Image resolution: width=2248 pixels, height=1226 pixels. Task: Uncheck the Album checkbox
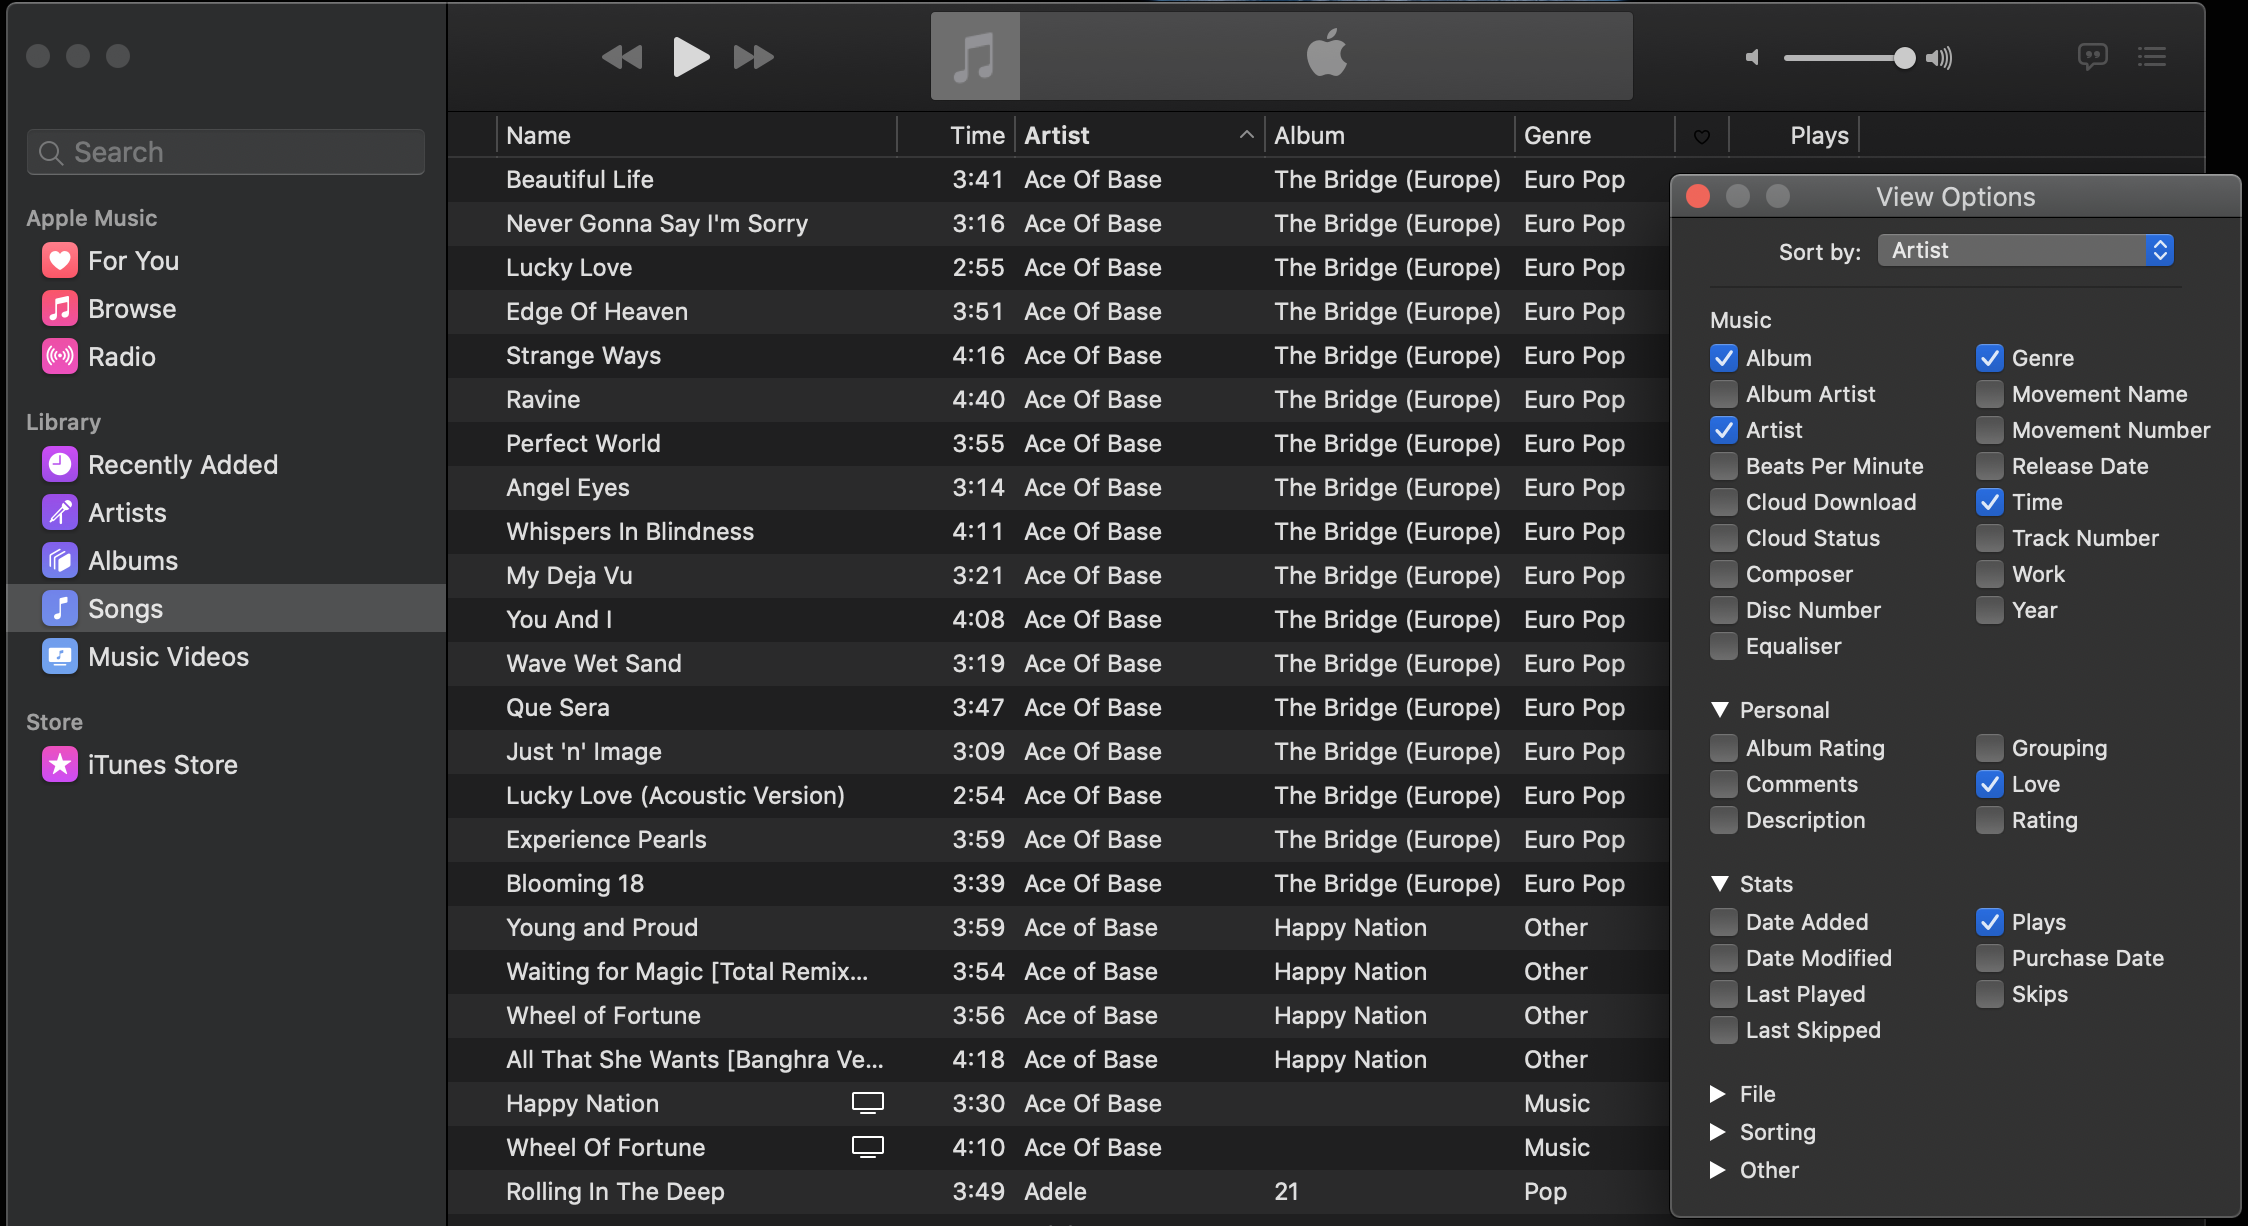click(x=1724, y=358)
